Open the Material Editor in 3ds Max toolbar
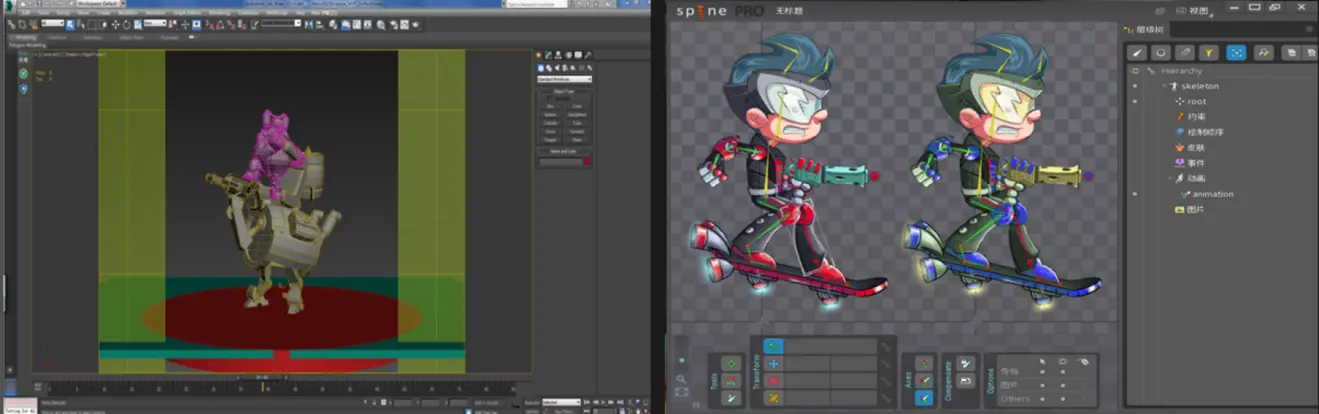The width and height of the screenshot is (1319, 414). (381, 24)
